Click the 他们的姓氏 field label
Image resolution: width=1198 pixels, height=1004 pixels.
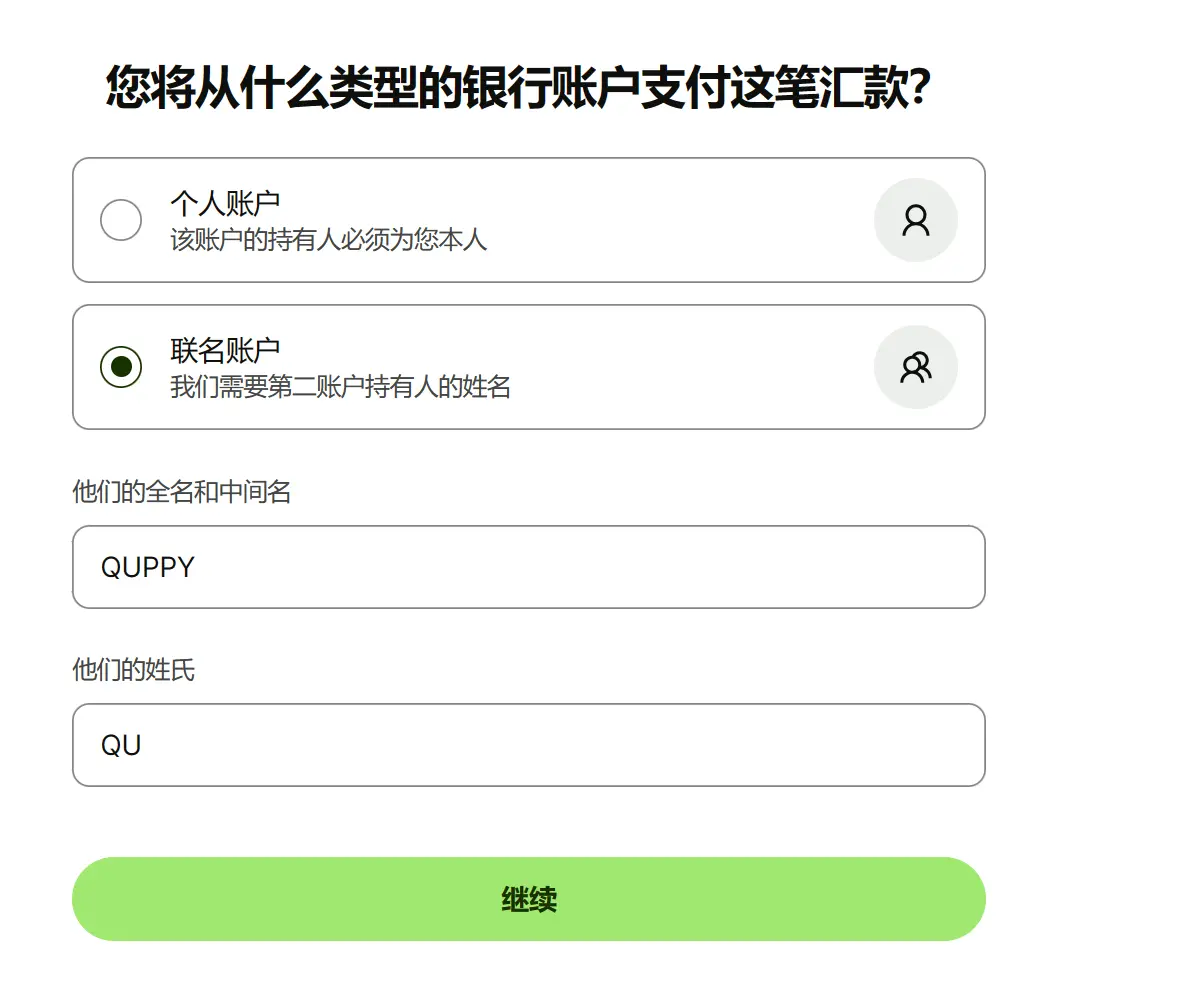pyautogui.click(x=134, y=670)
